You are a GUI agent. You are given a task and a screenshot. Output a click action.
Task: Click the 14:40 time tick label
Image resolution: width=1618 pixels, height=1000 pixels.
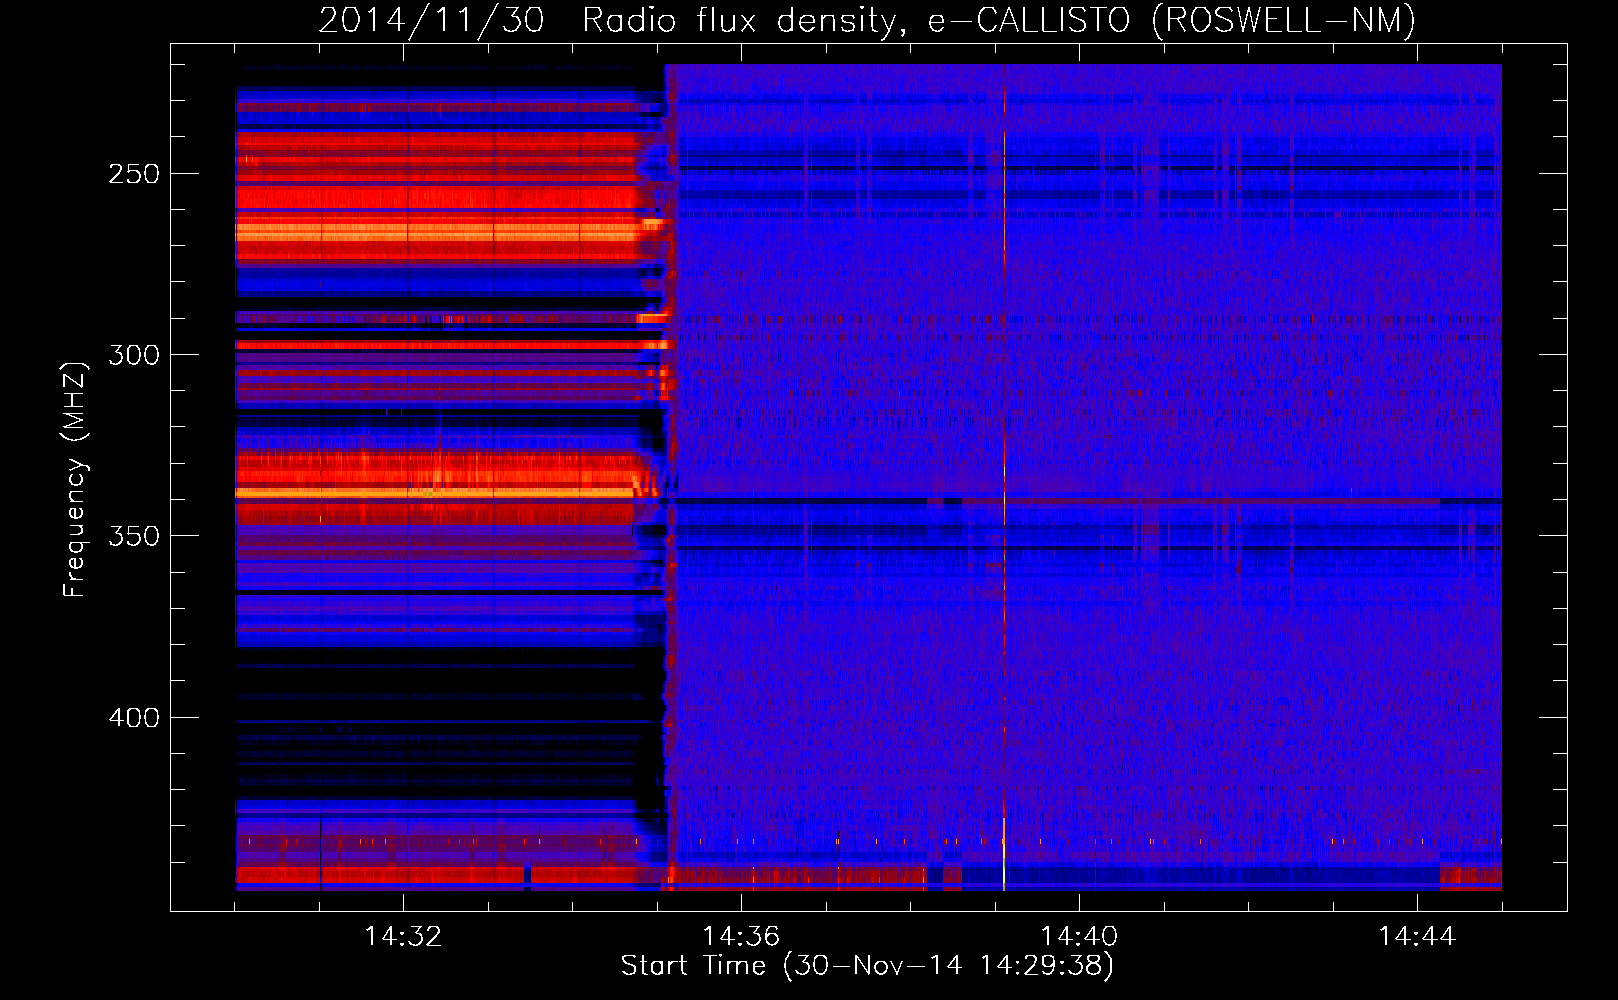pos(1079,937)
